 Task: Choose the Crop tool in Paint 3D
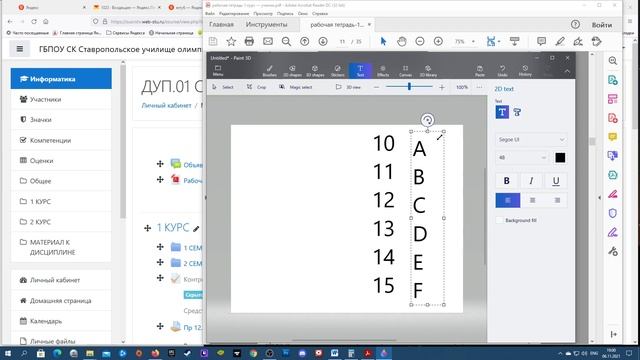coord(256,87)
